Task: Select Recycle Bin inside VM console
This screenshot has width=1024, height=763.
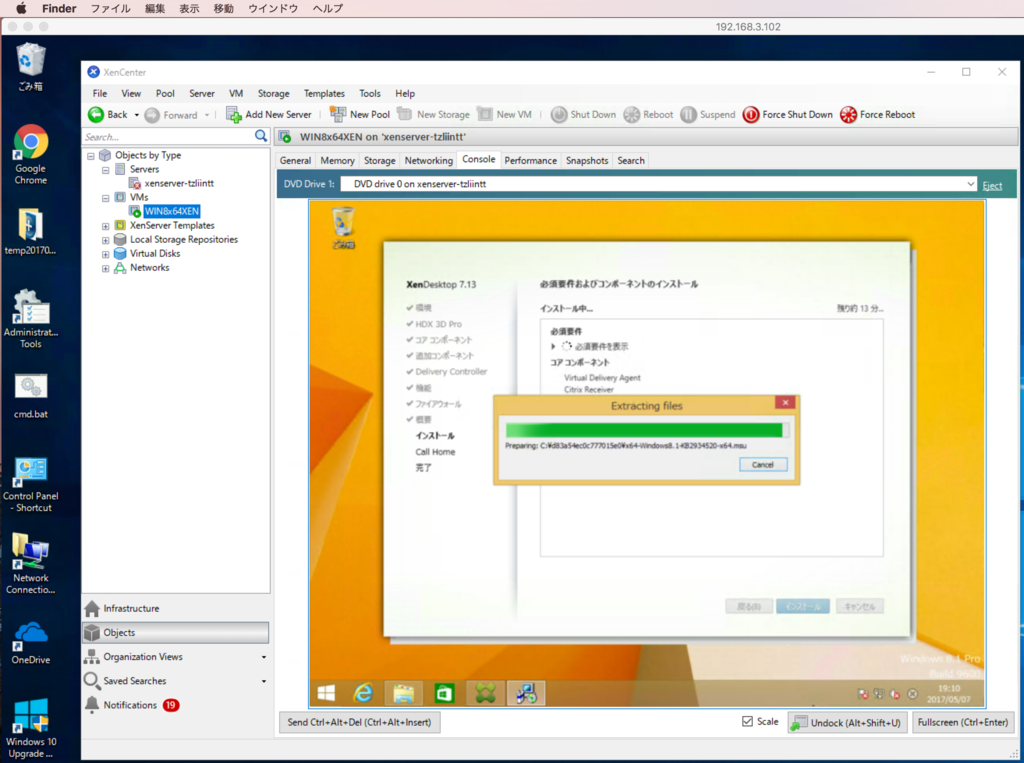Action: coord(344,227)
